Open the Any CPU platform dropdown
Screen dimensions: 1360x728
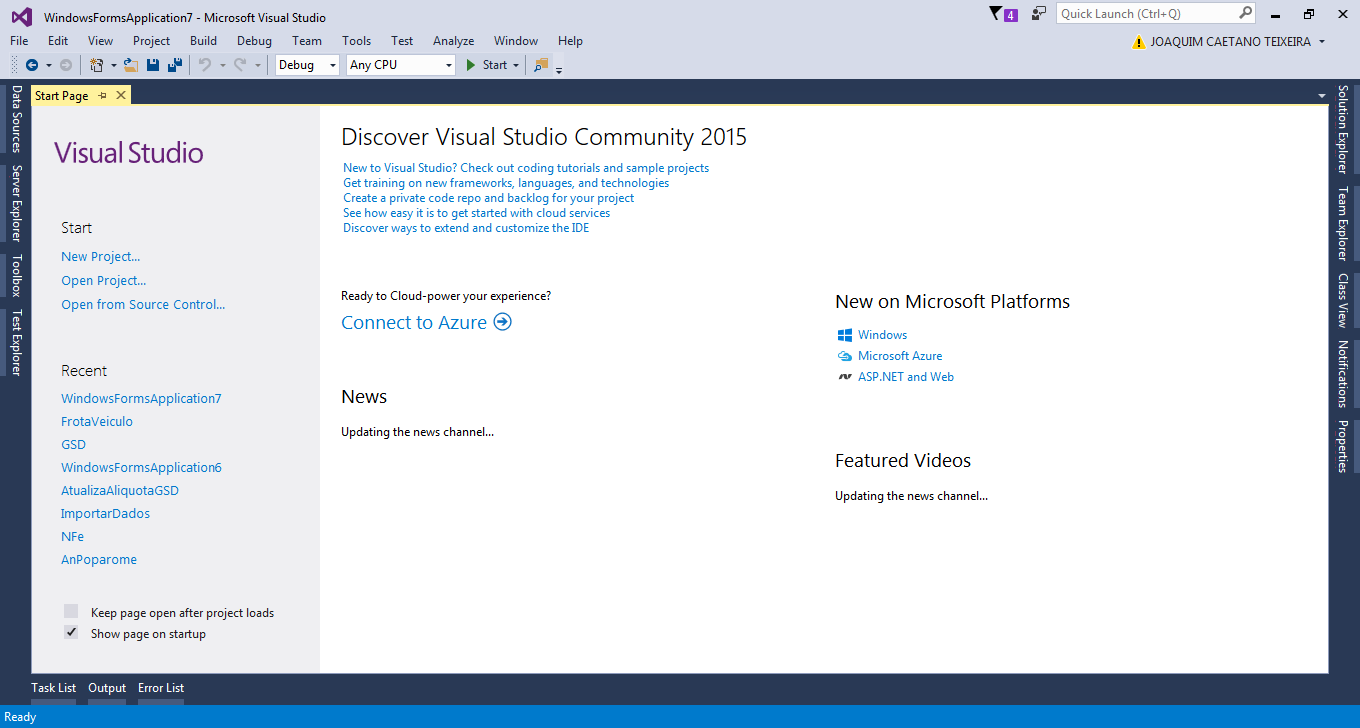tap(400, 65)
